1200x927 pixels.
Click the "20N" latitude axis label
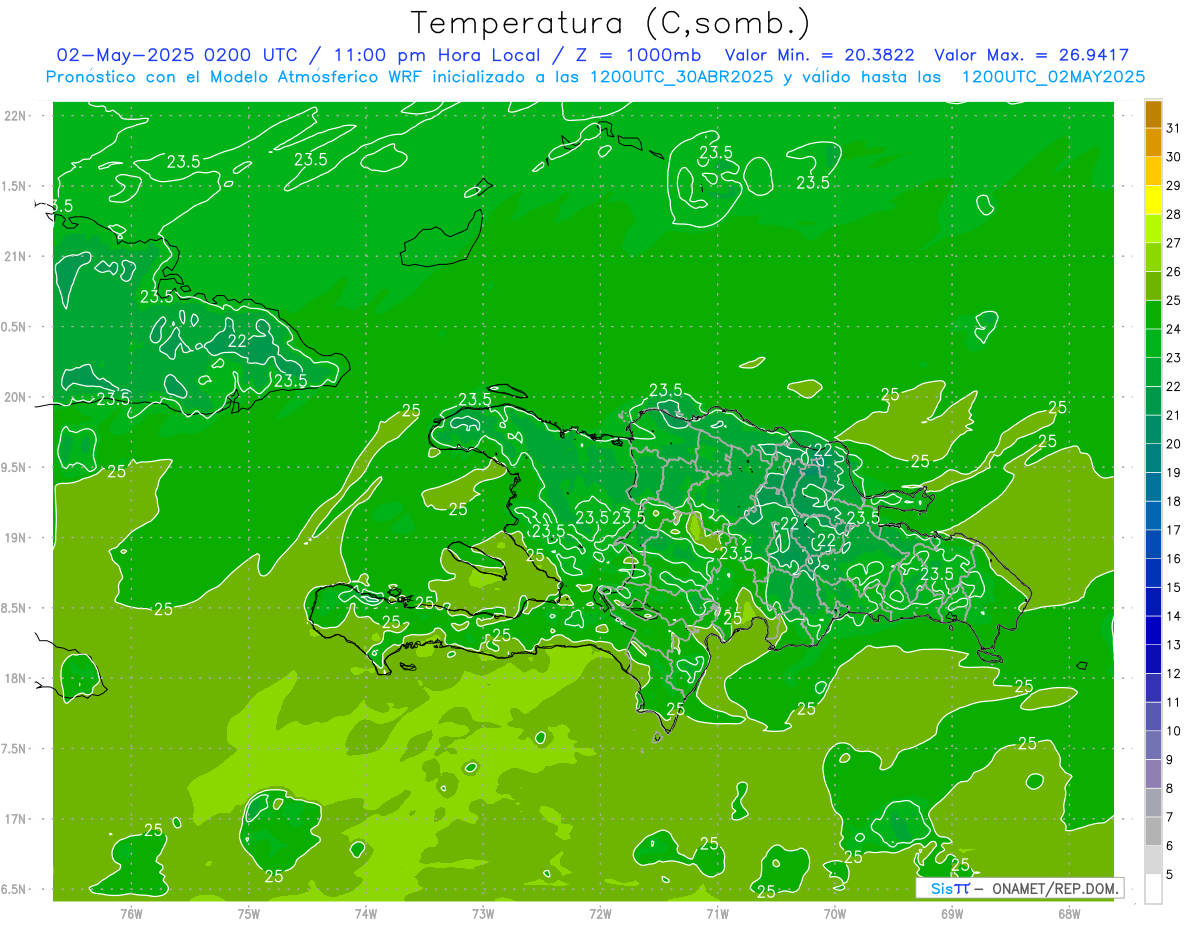point(17,397)
